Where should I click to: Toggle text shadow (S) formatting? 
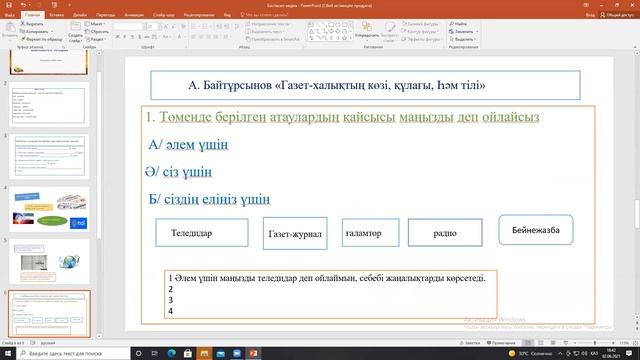click(140, 37)
